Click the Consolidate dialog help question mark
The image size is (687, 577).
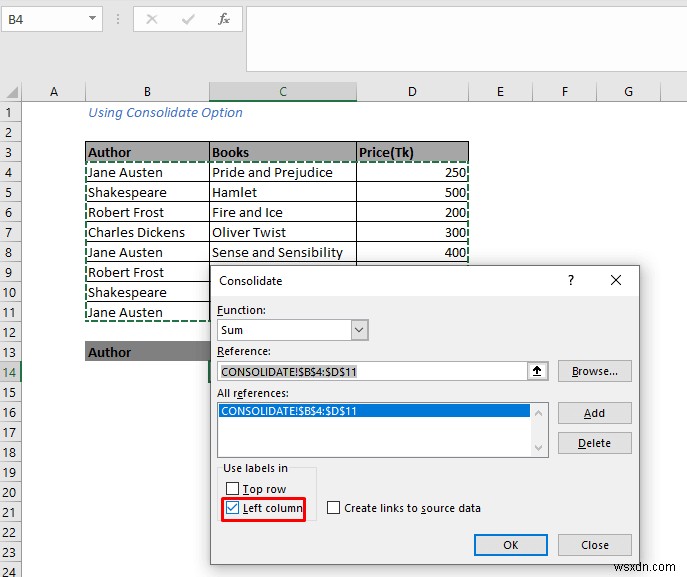click(x=570, y=280)
